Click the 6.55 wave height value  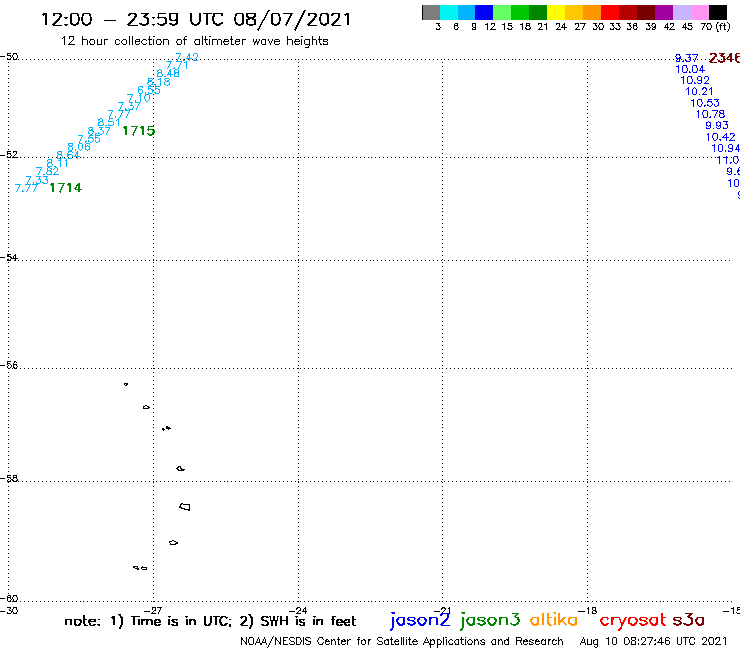point(149,90)
